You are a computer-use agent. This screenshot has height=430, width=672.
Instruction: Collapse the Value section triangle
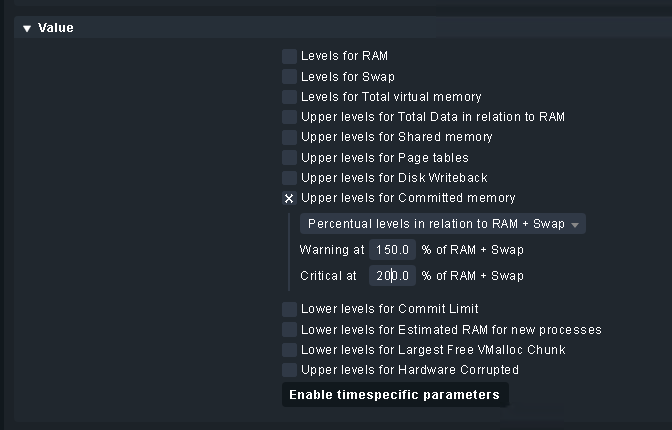[x=27, y=29]
